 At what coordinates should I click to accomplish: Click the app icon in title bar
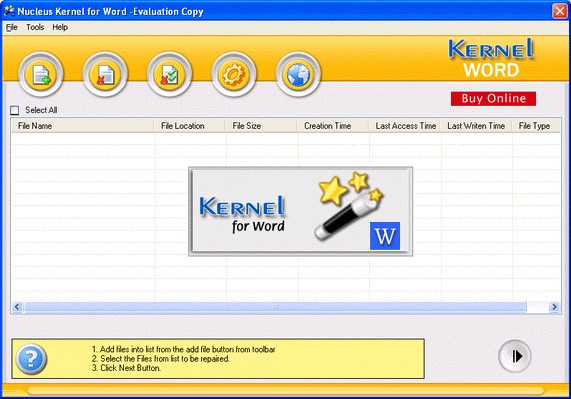click(9, 11)
